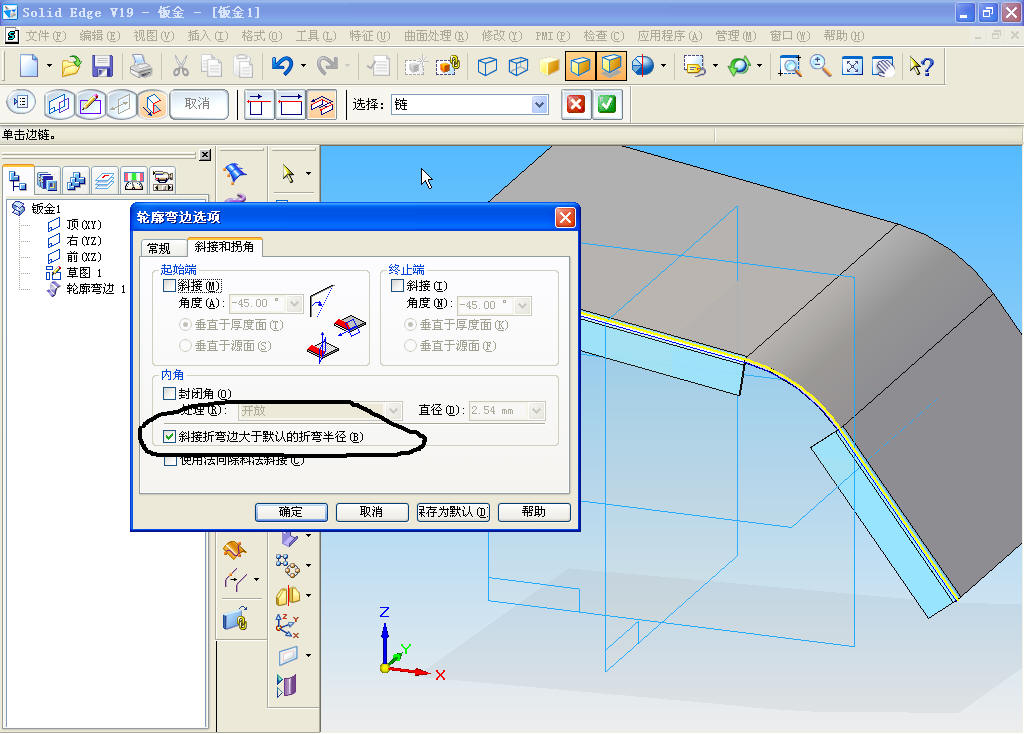The width and height of the screenshot is (1024, 734).
Task: Select start-end radio 垂直于源面(S)
Action: coord(185,345)
